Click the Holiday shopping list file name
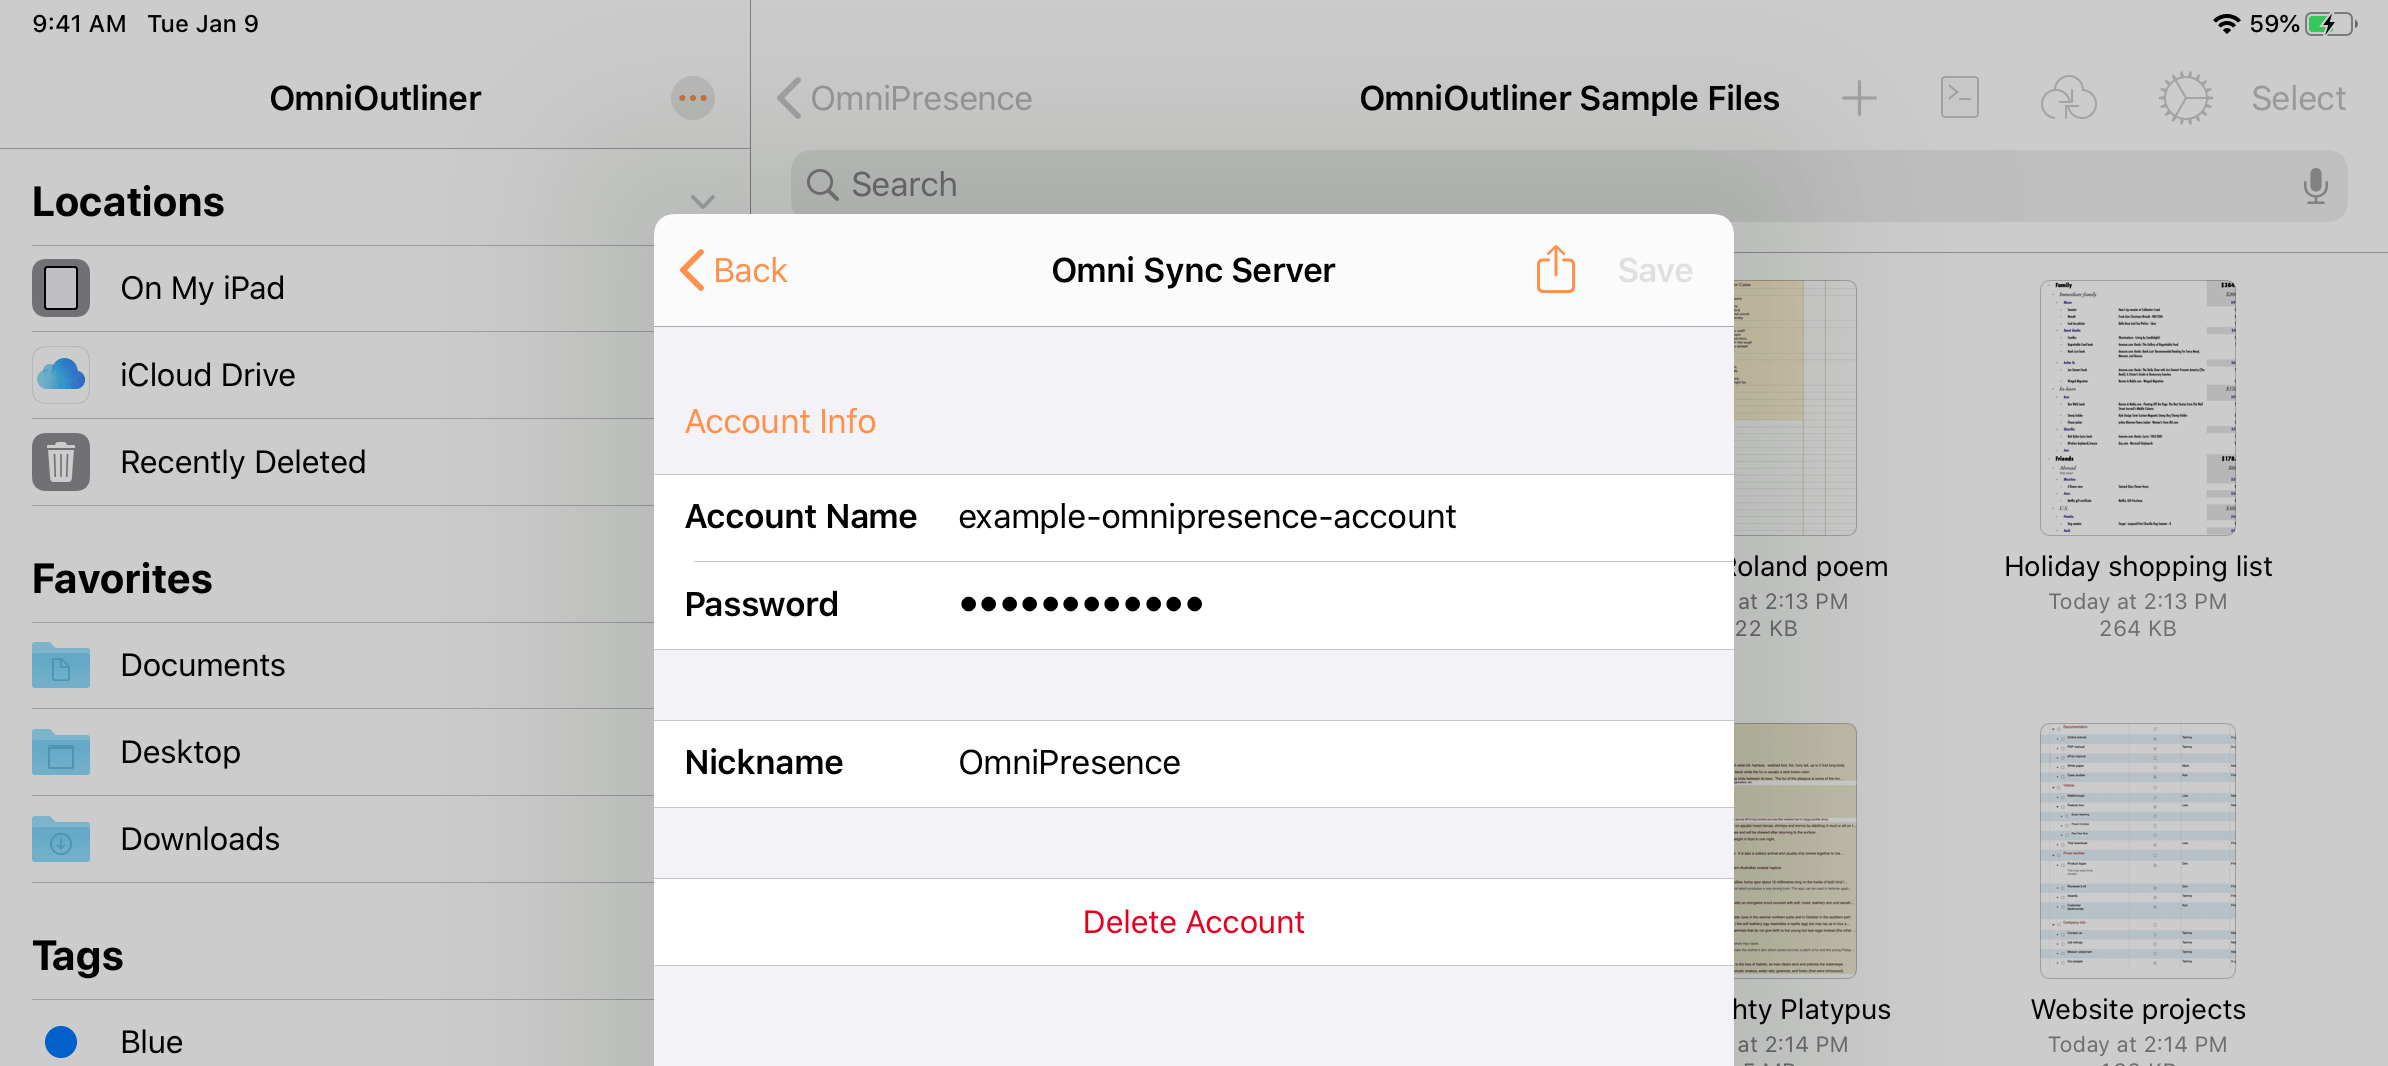 pos(2138,566)
